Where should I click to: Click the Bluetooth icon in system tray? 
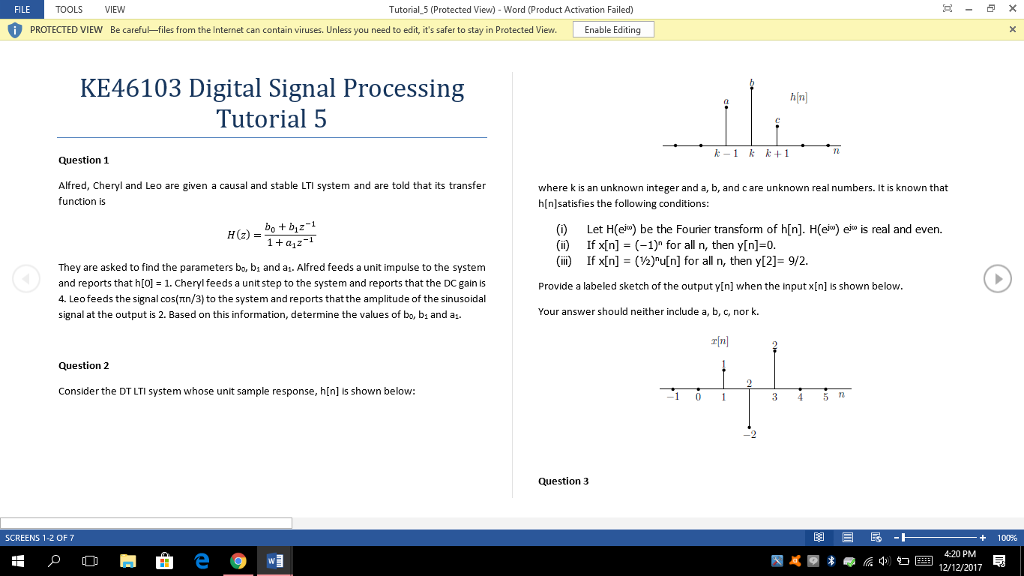coord(831,562)
